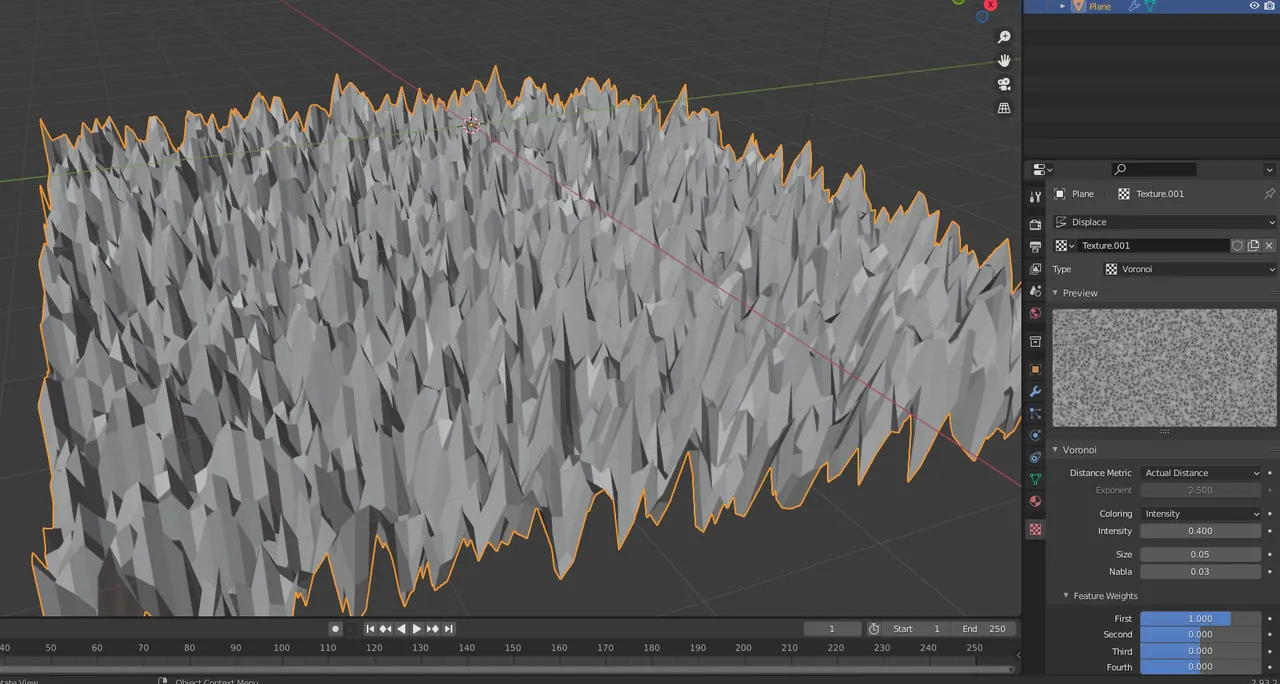This screenshot has width=1280, height=684.
Task: Adjust the First feature weight slider
Action: pyautogui.click(x=1201, y=619)
